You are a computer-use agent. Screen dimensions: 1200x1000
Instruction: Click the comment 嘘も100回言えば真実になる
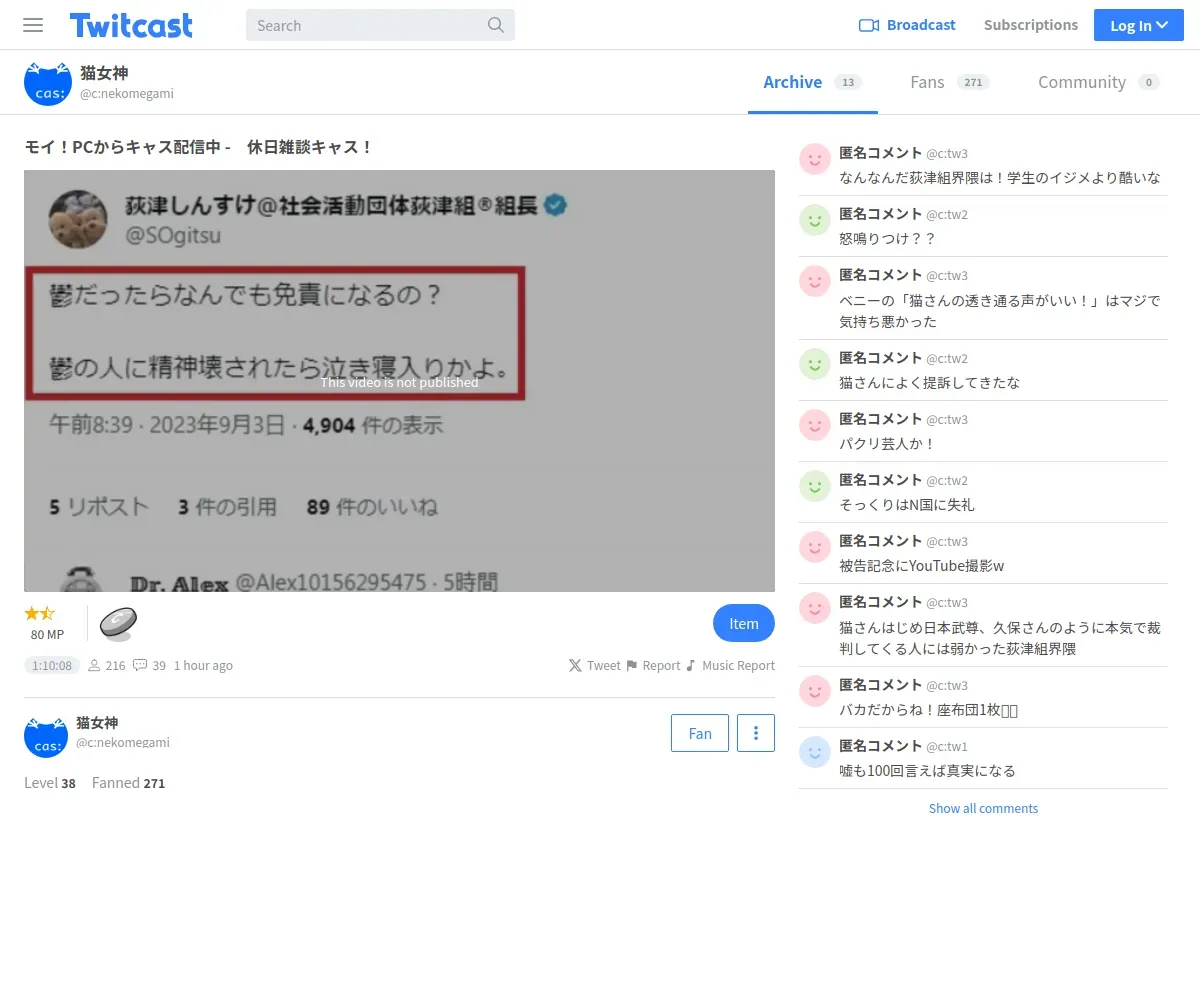927,770
